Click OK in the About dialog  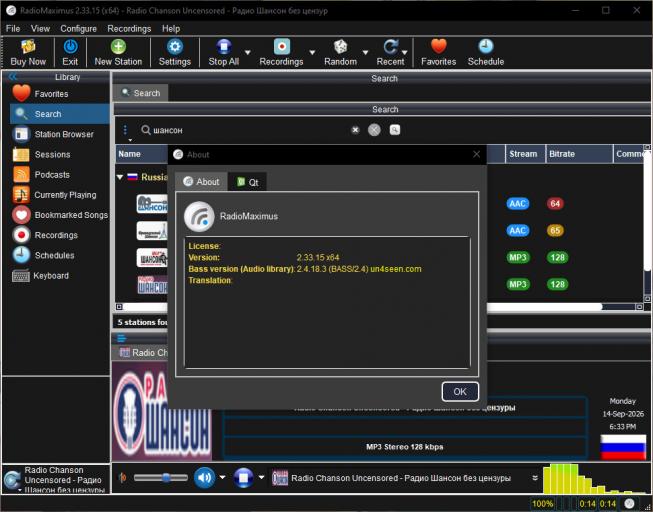(460, 392)
